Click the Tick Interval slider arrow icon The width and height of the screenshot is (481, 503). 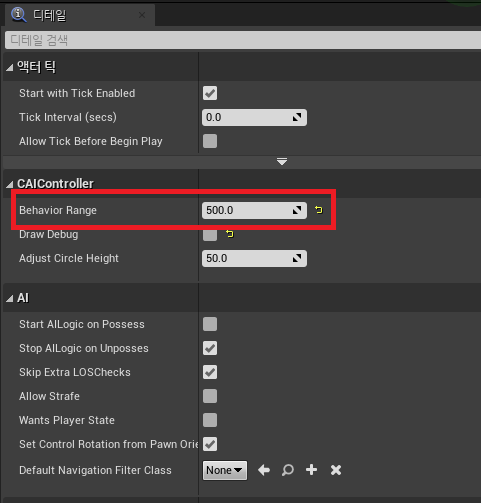click(297, 117)
